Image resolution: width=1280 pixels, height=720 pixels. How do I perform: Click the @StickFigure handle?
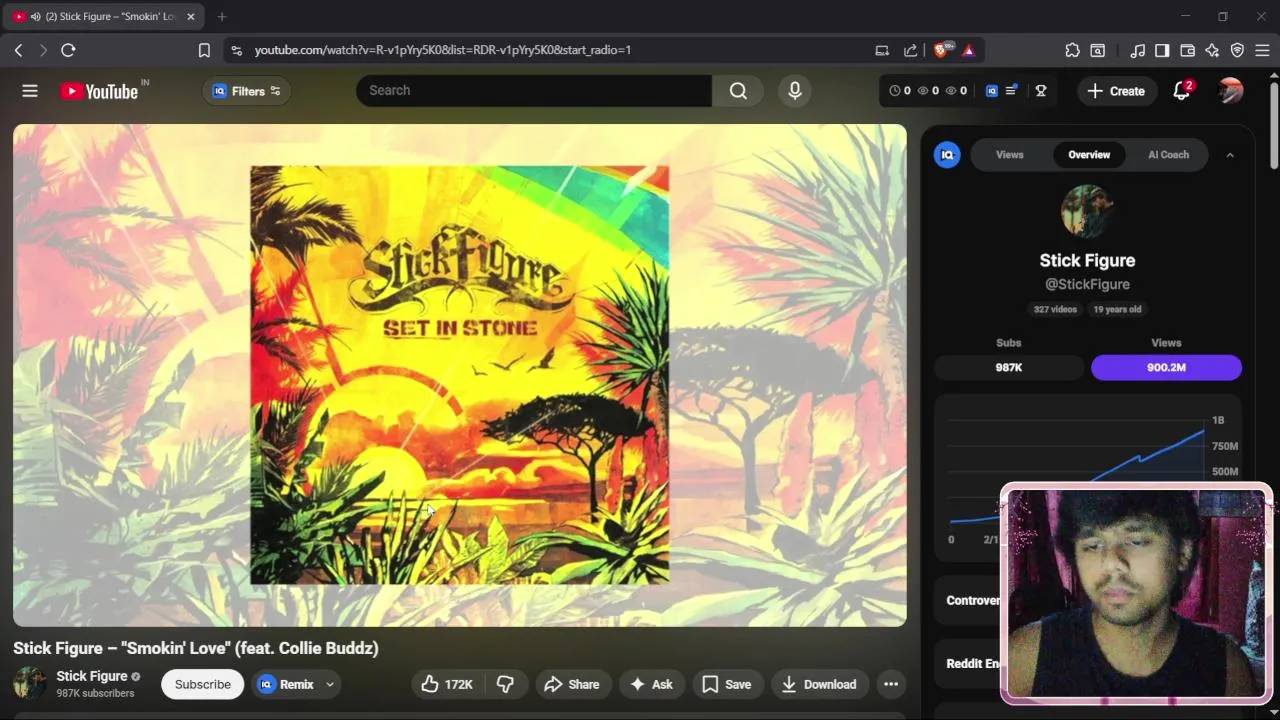1087,284
